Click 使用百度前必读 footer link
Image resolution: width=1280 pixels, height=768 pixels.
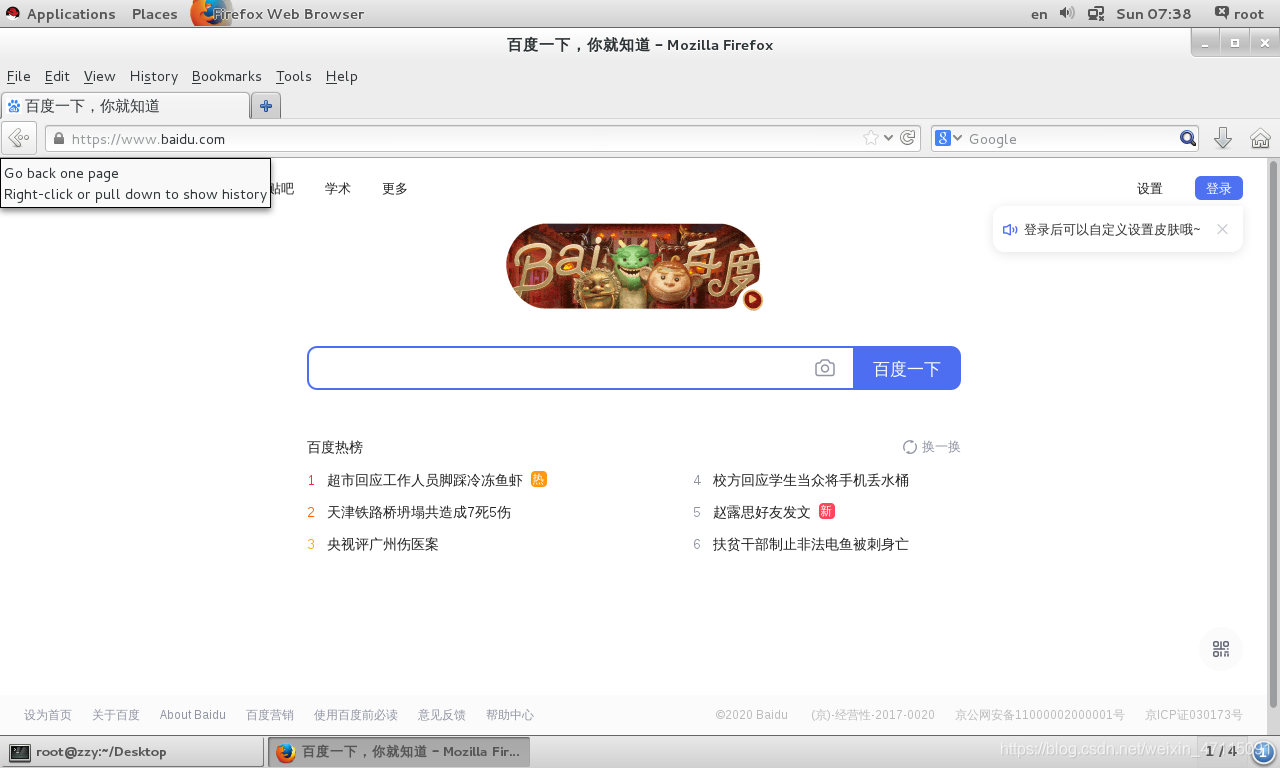click(356, 715)
